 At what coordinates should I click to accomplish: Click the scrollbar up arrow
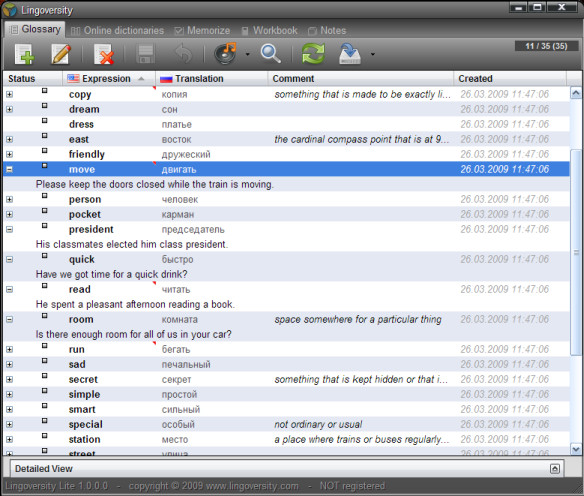tap(576, 93)
